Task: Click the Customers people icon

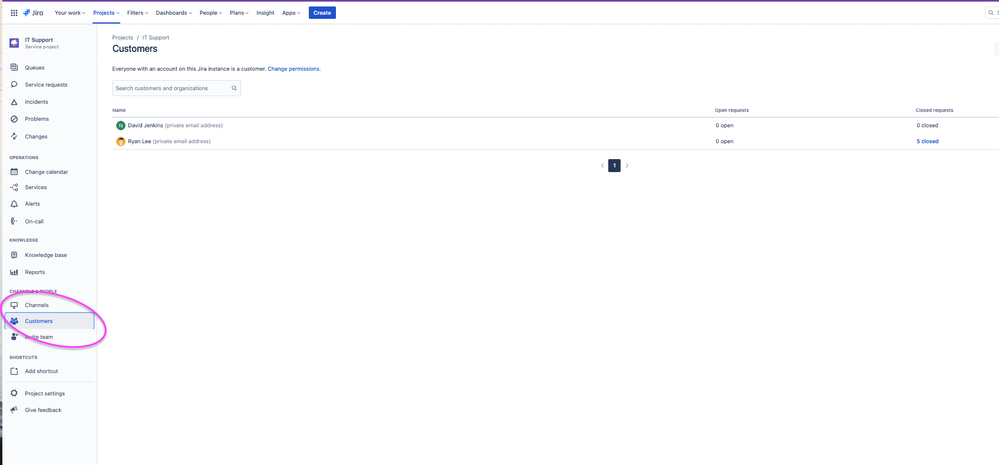Action: click(14, 321)
